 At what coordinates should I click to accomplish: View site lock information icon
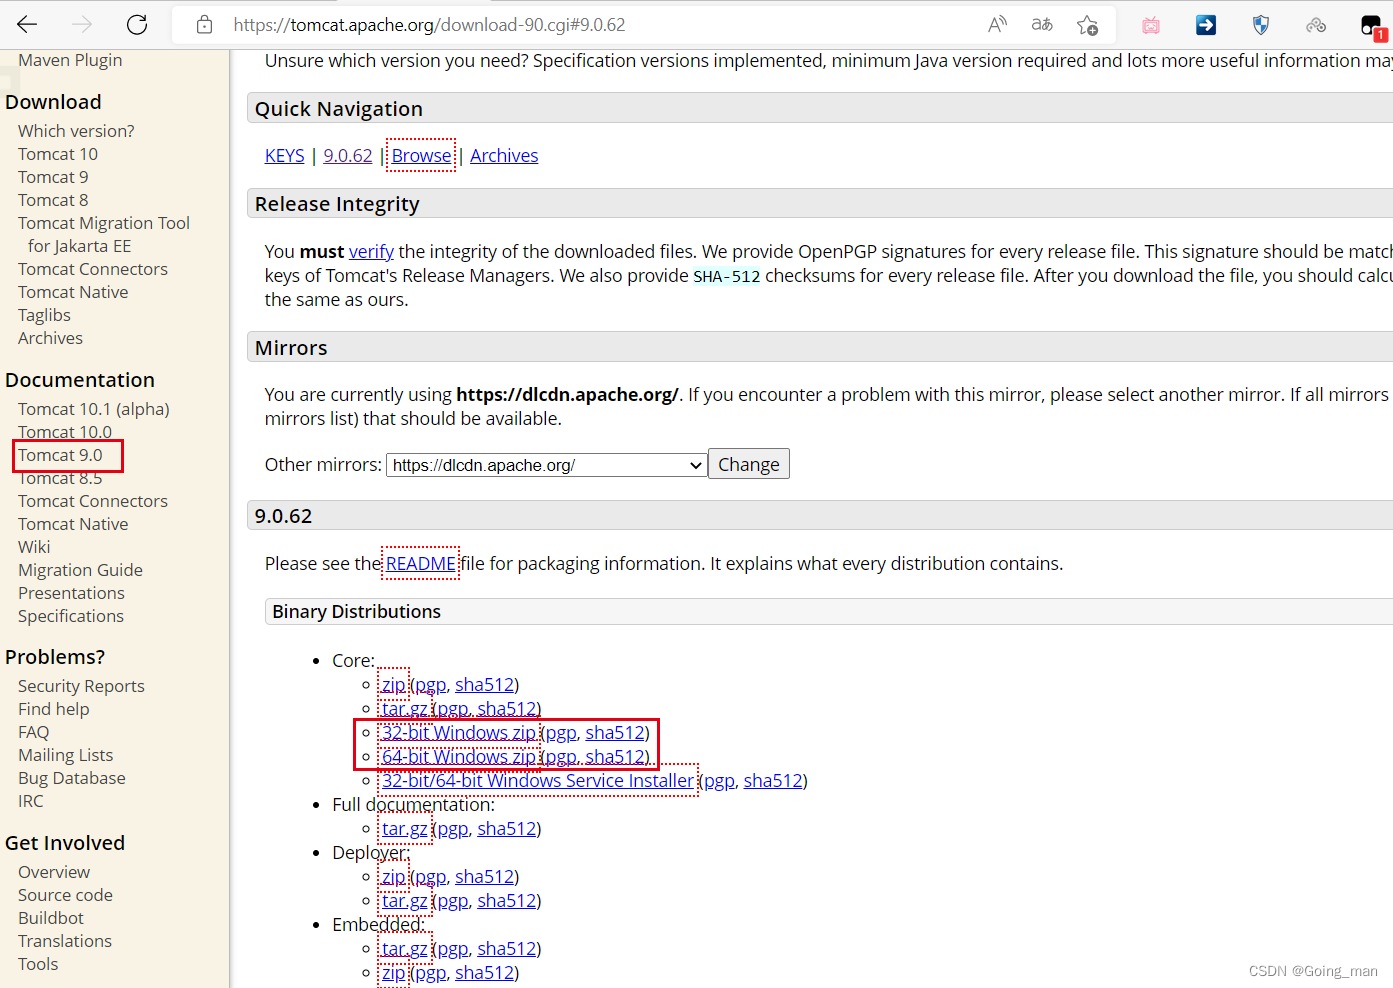tap(205, 25)
